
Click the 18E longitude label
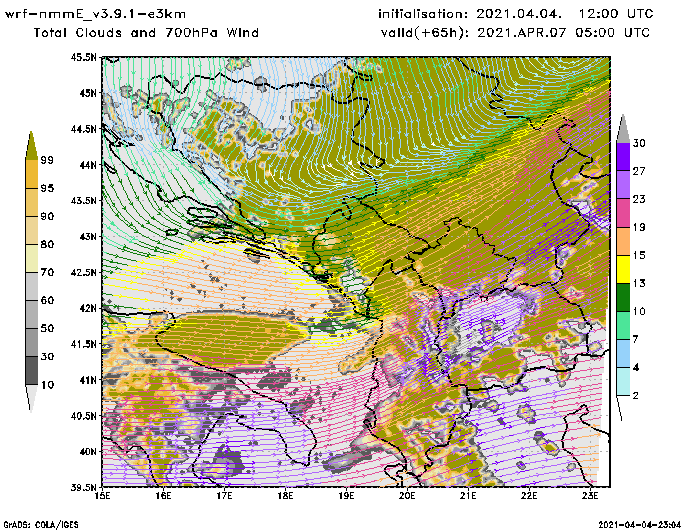point(285,496)
